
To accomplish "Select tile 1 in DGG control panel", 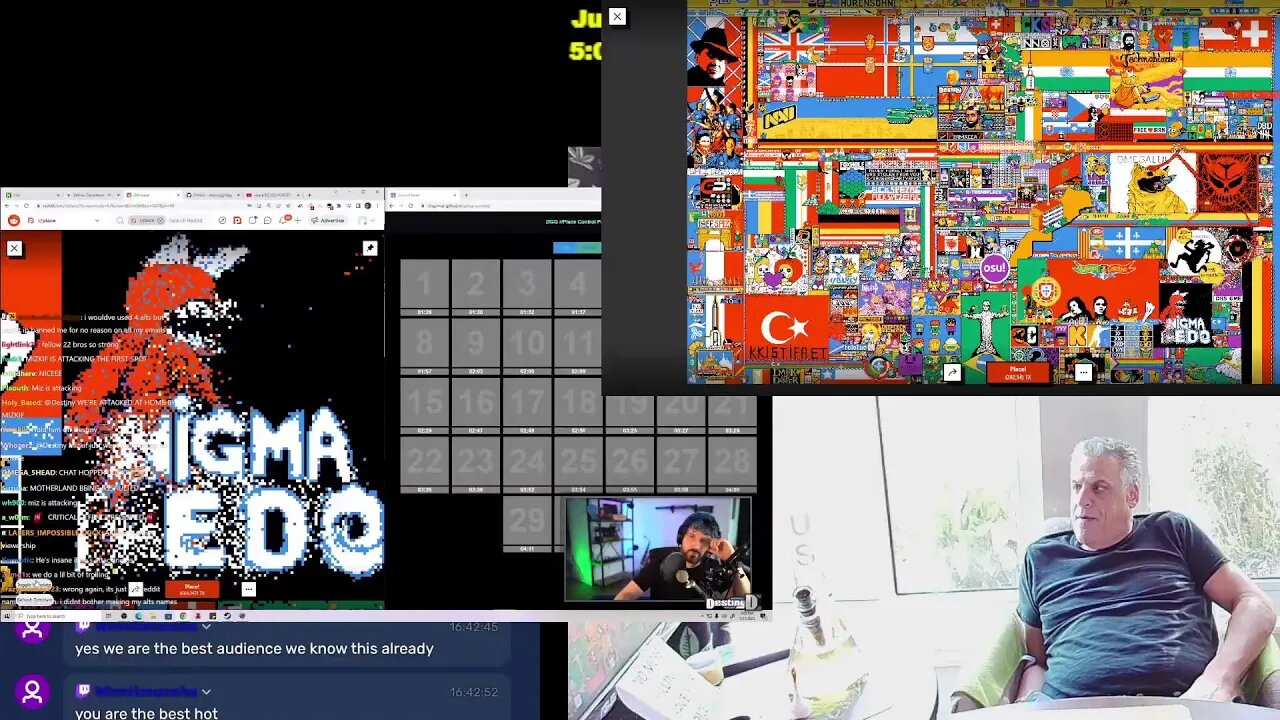I will 425,287.
